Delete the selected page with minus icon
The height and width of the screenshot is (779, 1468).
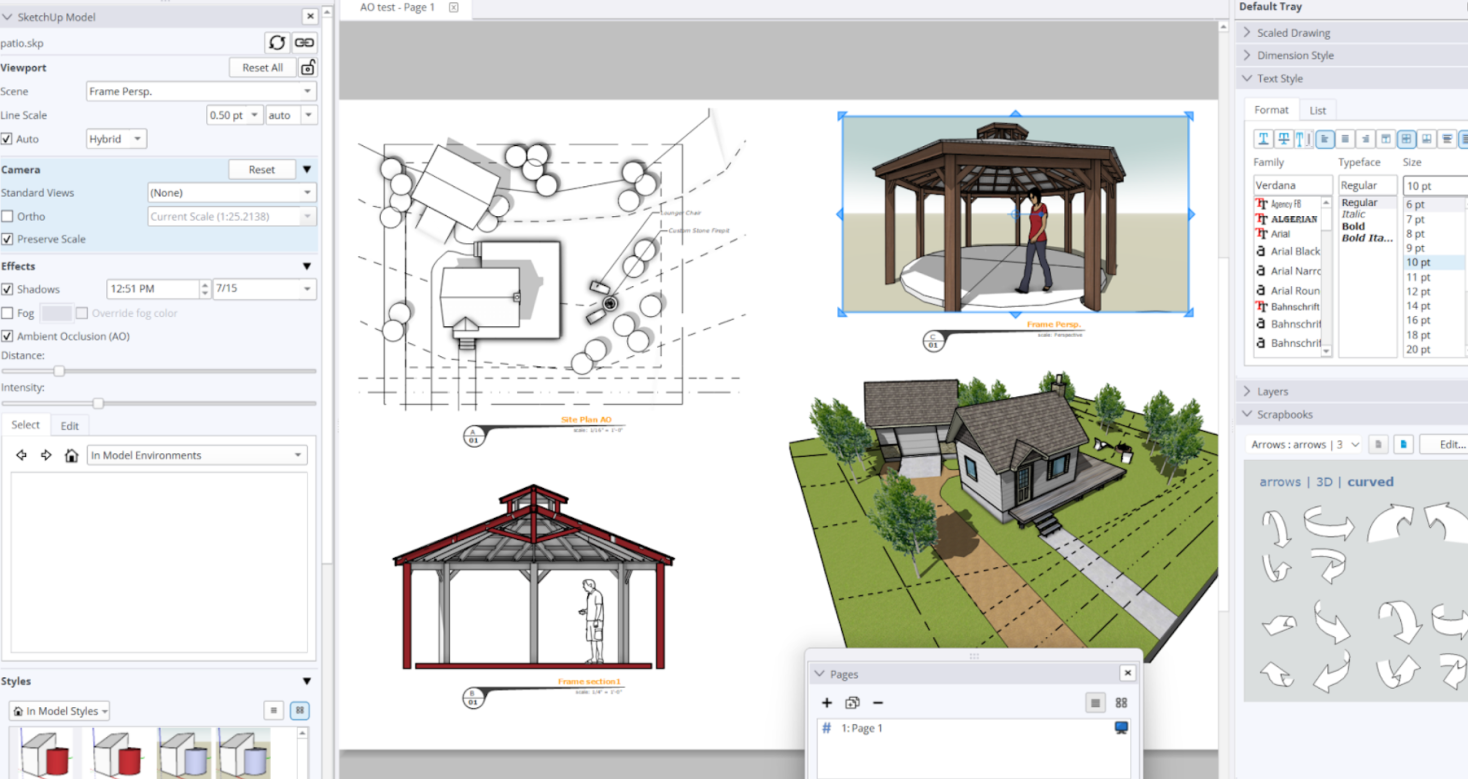point(878,703)
